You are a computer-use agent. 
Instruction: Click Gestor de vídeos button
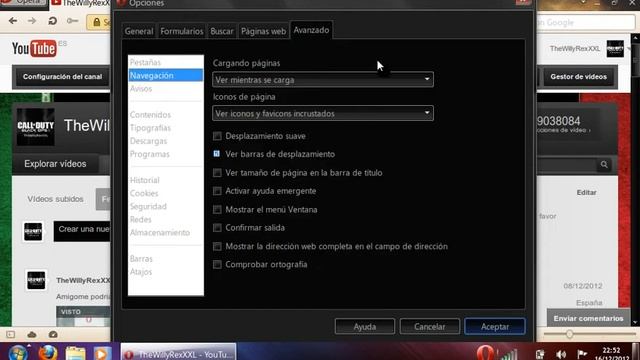pos(578,77)
